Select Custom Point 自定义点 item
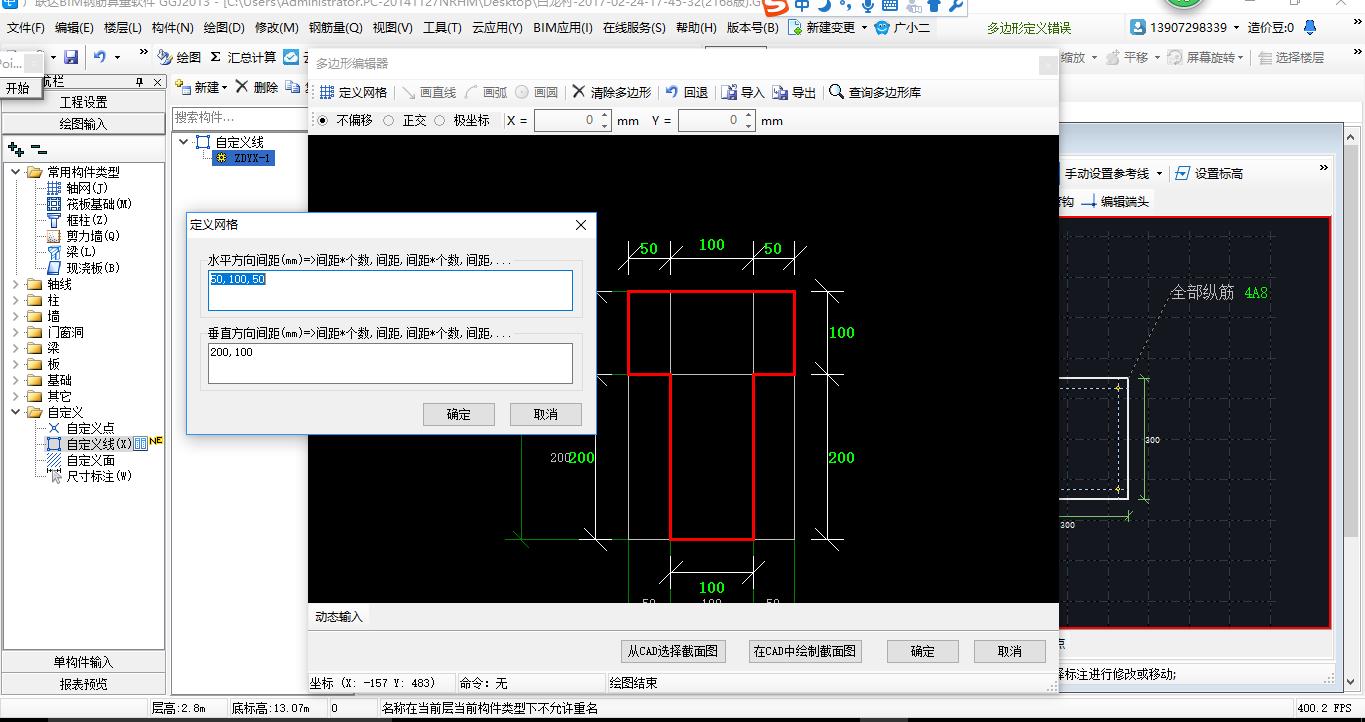 click(x=81, y=428)
